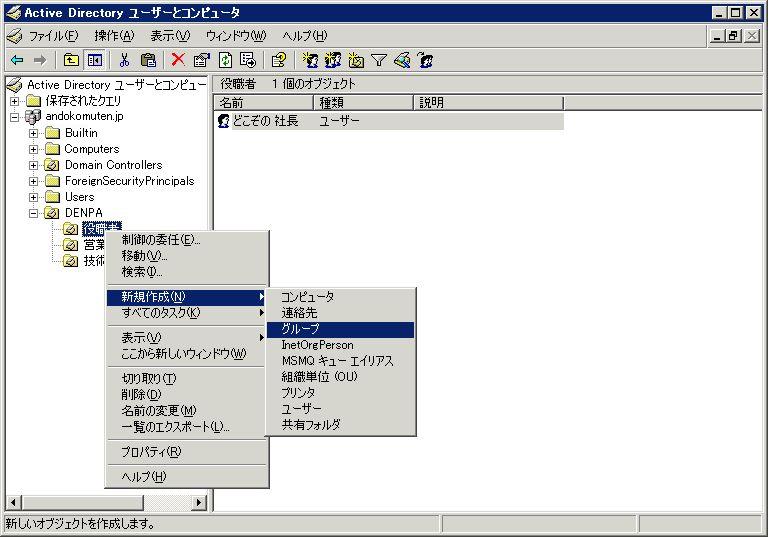Sort by the 名前 column header
Screen dimensions: 768x537
(x=264, y=103)
